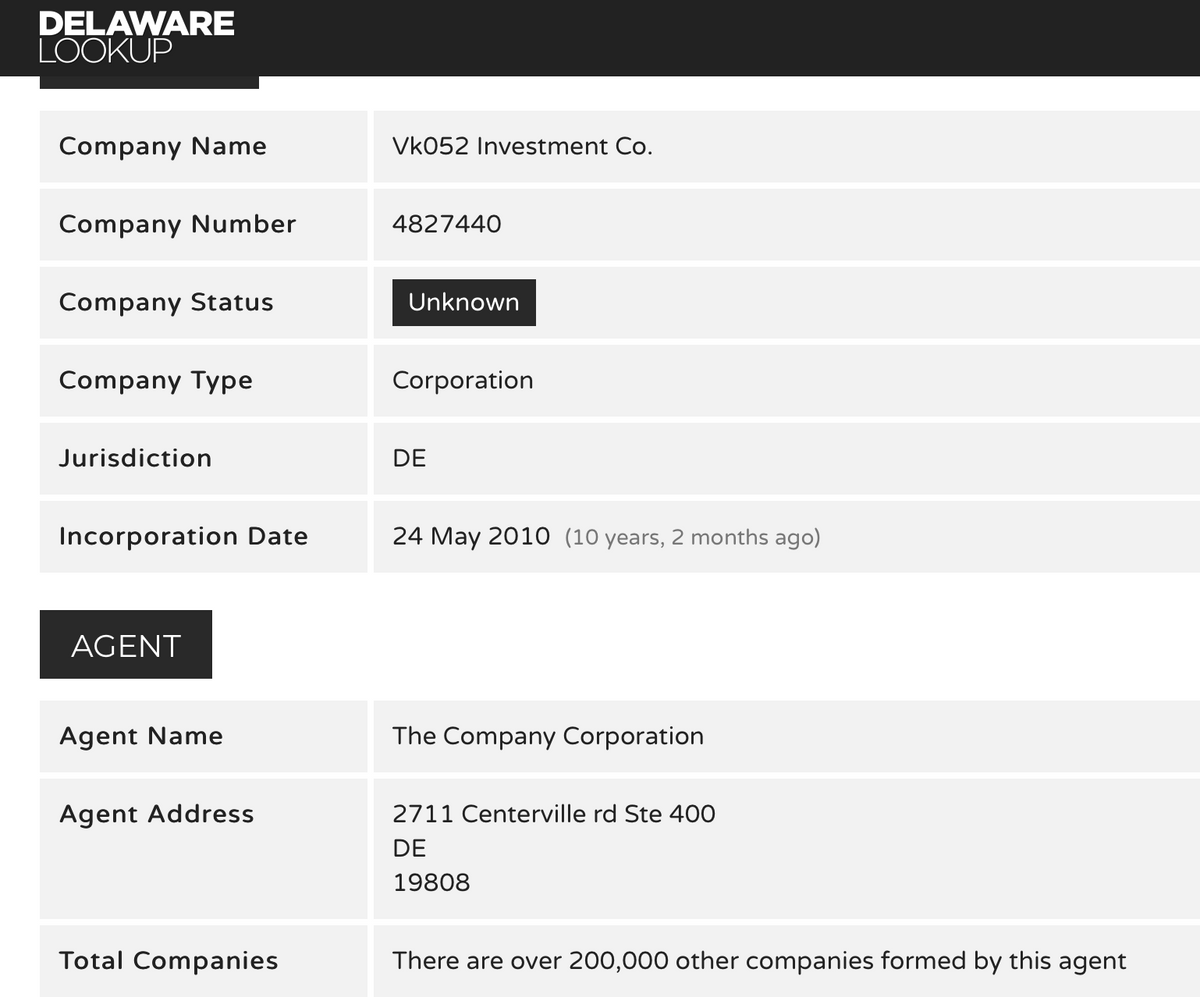Click the Delaware Lookup logo
Screen dimensions: 1200x997
[137, 37]
